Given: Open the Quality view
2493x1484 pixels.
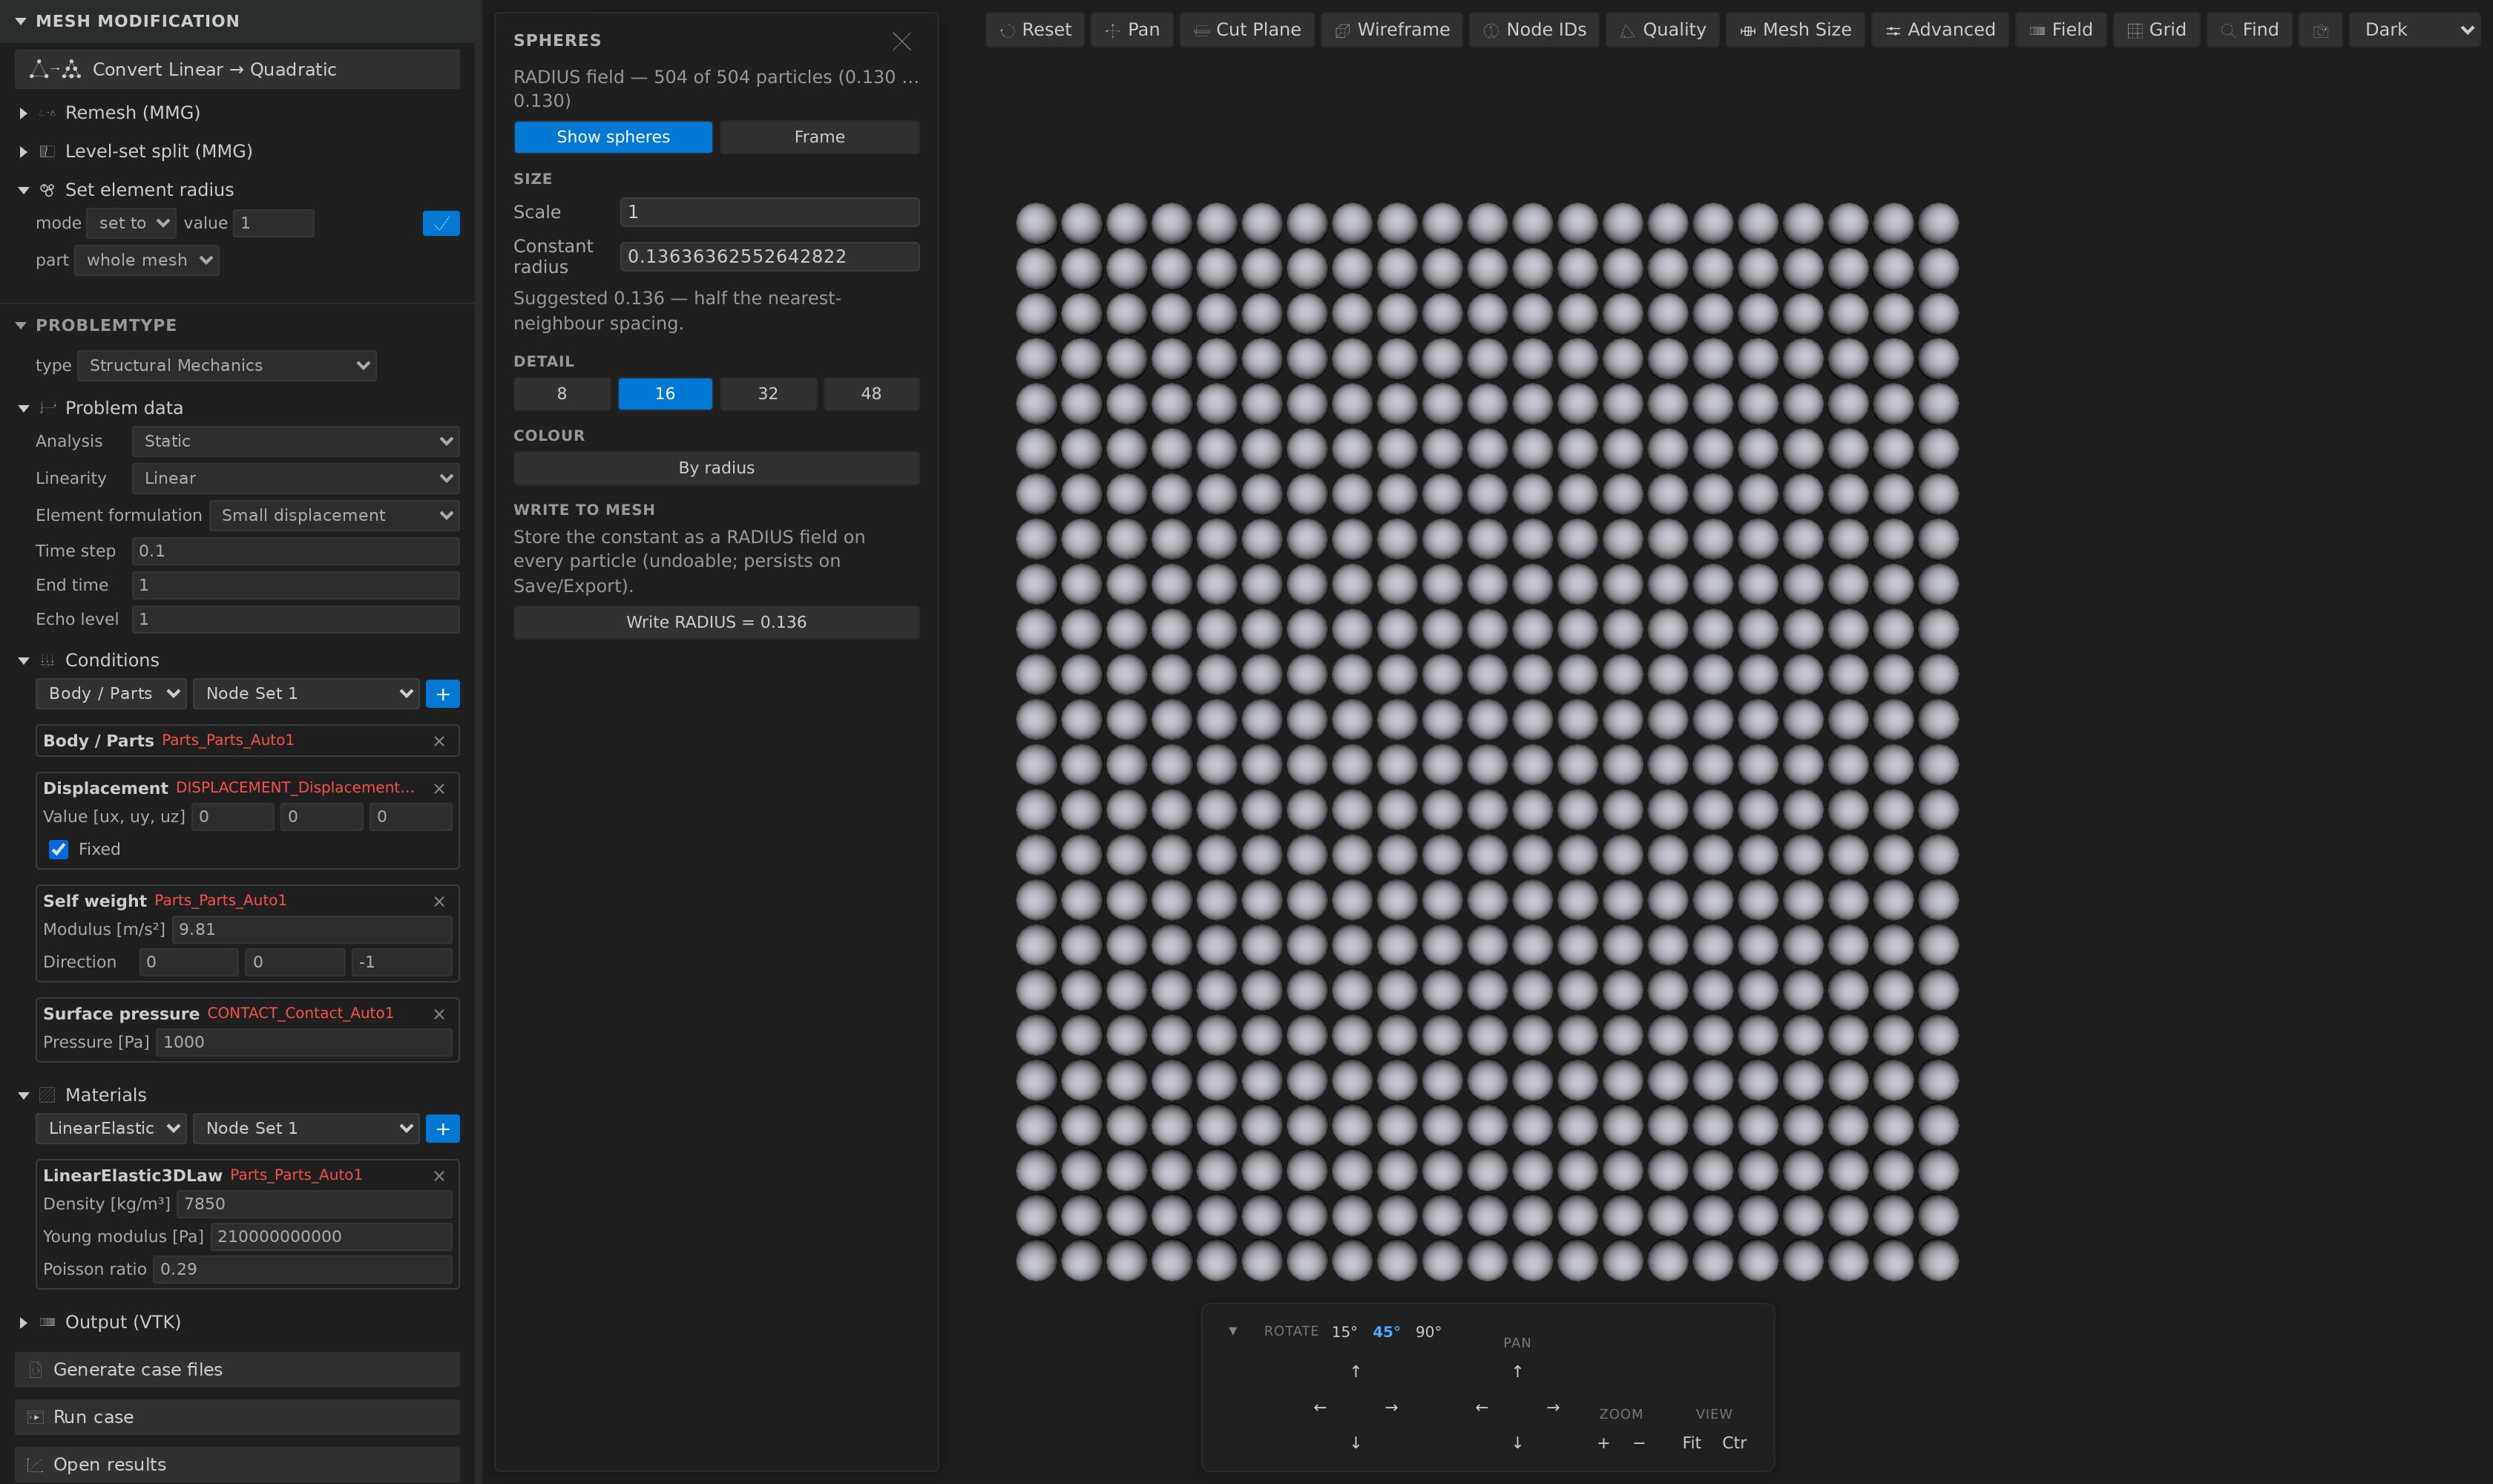Looking at the screenshot, I should pyautogui.click(x=1662, y=30).
